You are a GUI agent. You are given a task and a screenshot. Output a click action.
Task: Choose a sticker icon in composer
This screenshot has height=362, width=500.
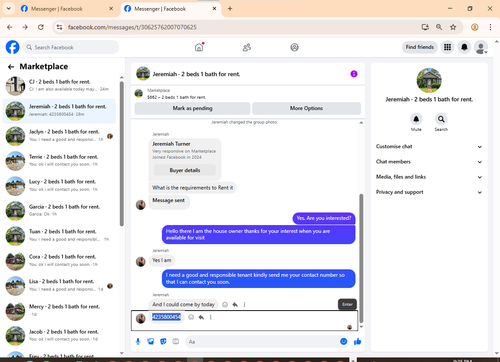[x=163, y=341]
